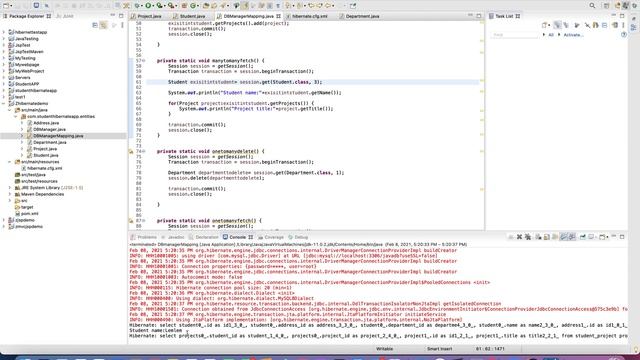
Task: Click the Task List help icon
Action: pos(624,35)
